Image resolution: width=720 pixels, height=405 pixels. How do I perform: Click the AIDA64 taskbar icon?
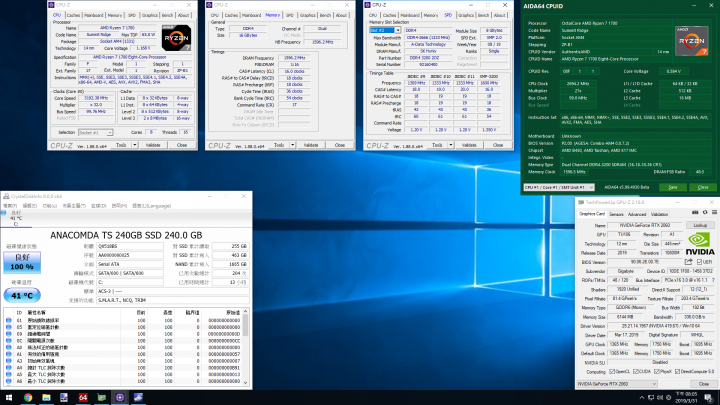click(83, 398)
